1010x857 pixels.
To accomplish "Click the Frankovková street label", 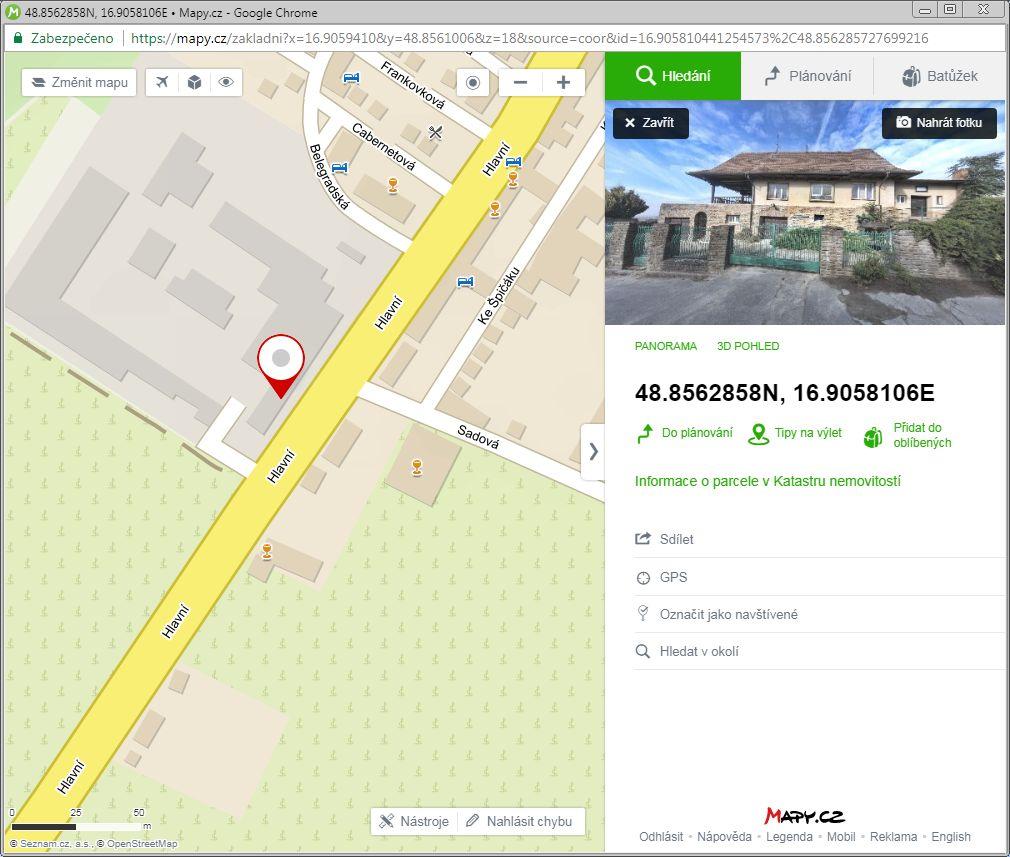I will [413, 85].
